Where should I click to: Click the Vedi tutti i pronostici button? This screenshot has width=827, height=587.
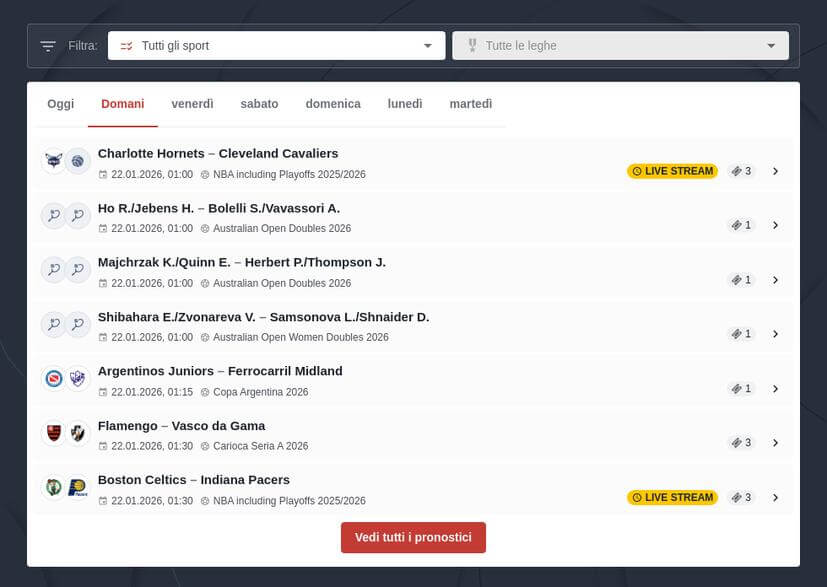(x=413, y=537)
